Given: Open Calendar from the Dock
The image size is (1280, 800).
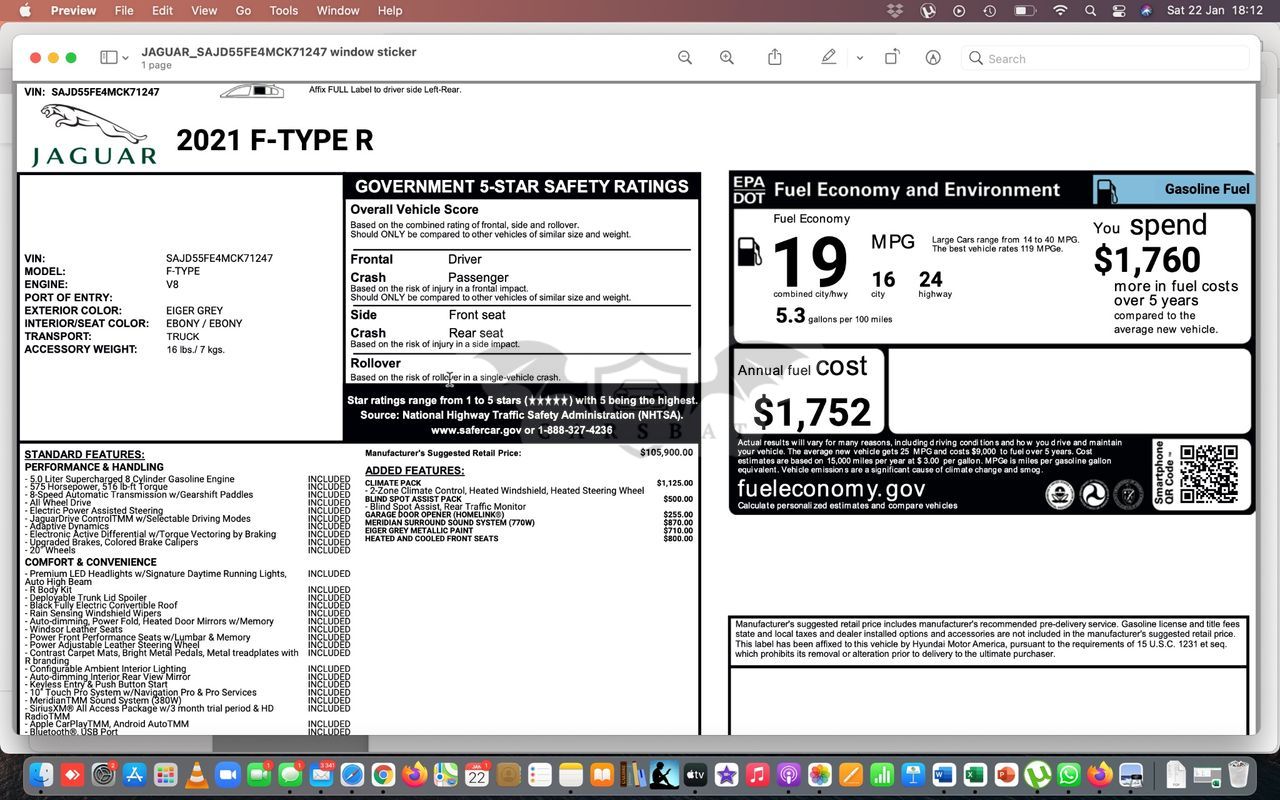Looking at the screenshot, I should 477,775.
